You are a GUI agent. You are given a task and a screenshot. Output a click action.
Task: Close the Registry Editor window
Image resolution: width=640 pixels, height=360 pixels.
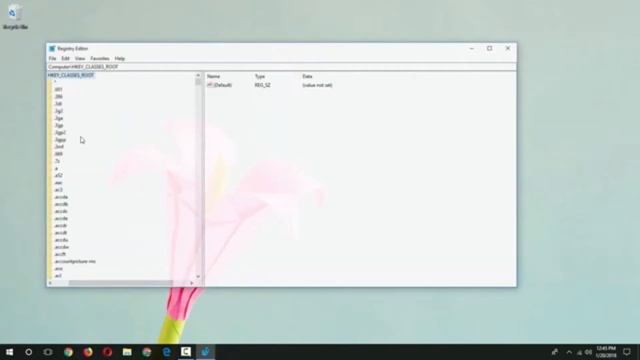508,48
